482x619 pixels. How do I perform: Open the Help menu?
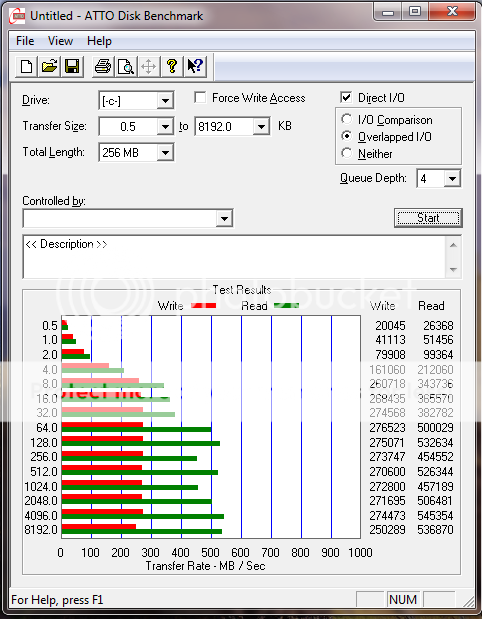coord(99,41)
